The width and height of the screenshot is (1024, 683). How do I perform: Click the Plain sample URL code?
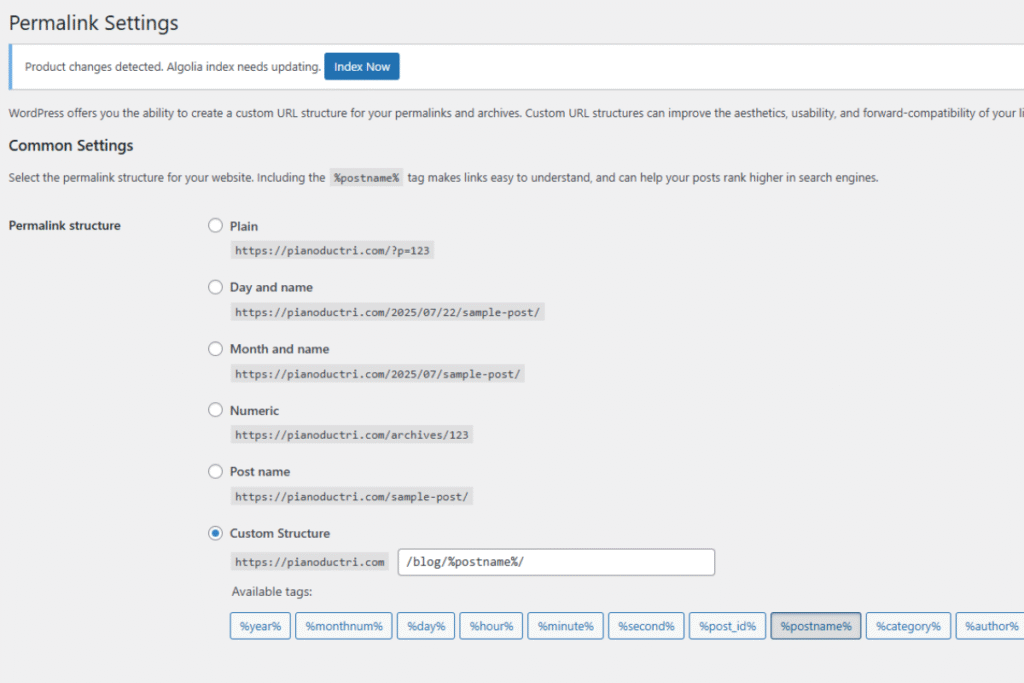click(332, 251)
